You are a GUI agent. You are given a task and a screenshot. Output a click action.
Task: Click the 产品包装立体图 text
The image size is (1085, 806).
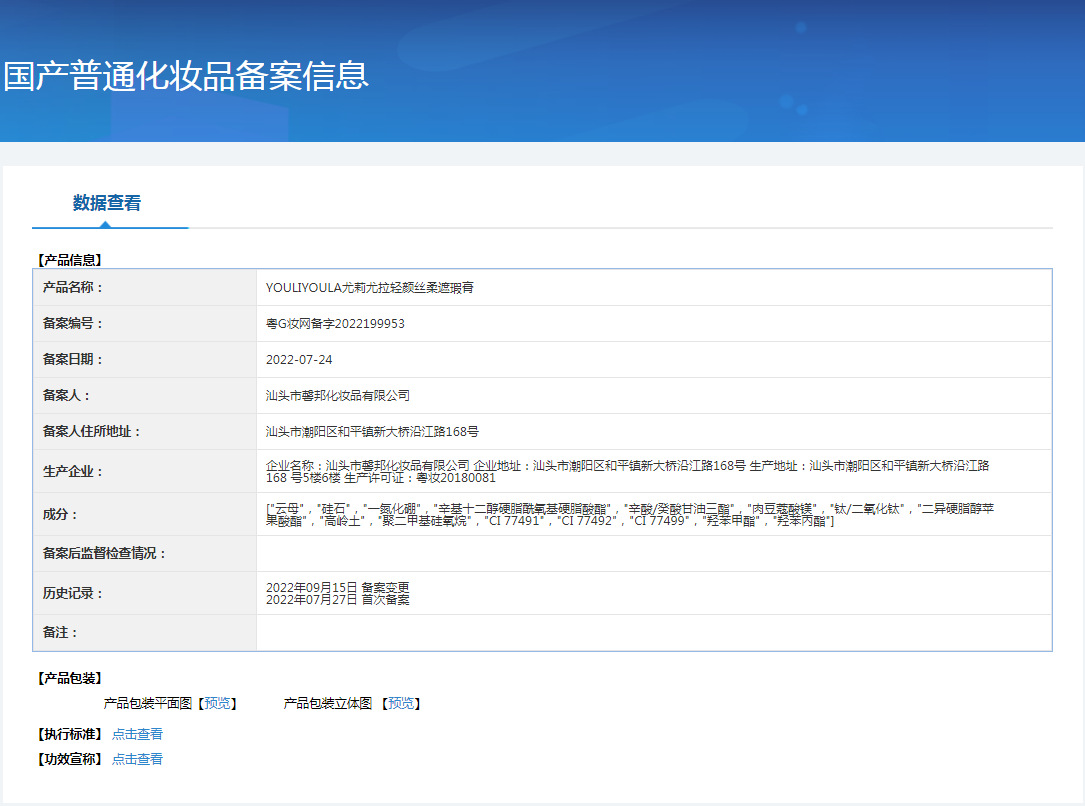pyautogui.click(x=328, y=704)
